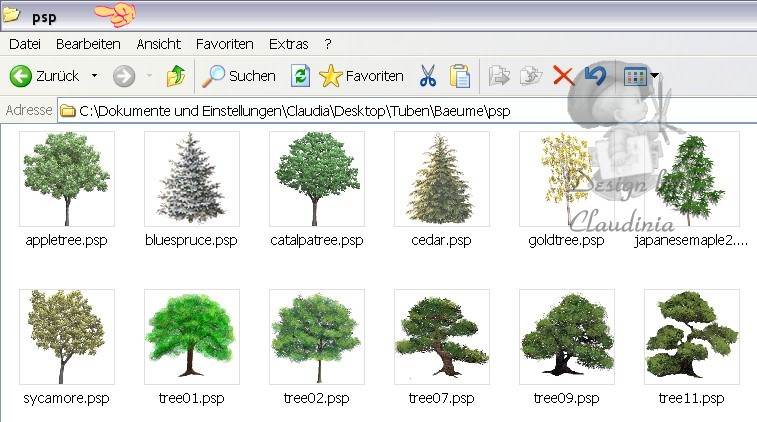The height and width of the screenshot is (422, 757).
Task: Go up one folder level icon
Action: tap(176, 76)
